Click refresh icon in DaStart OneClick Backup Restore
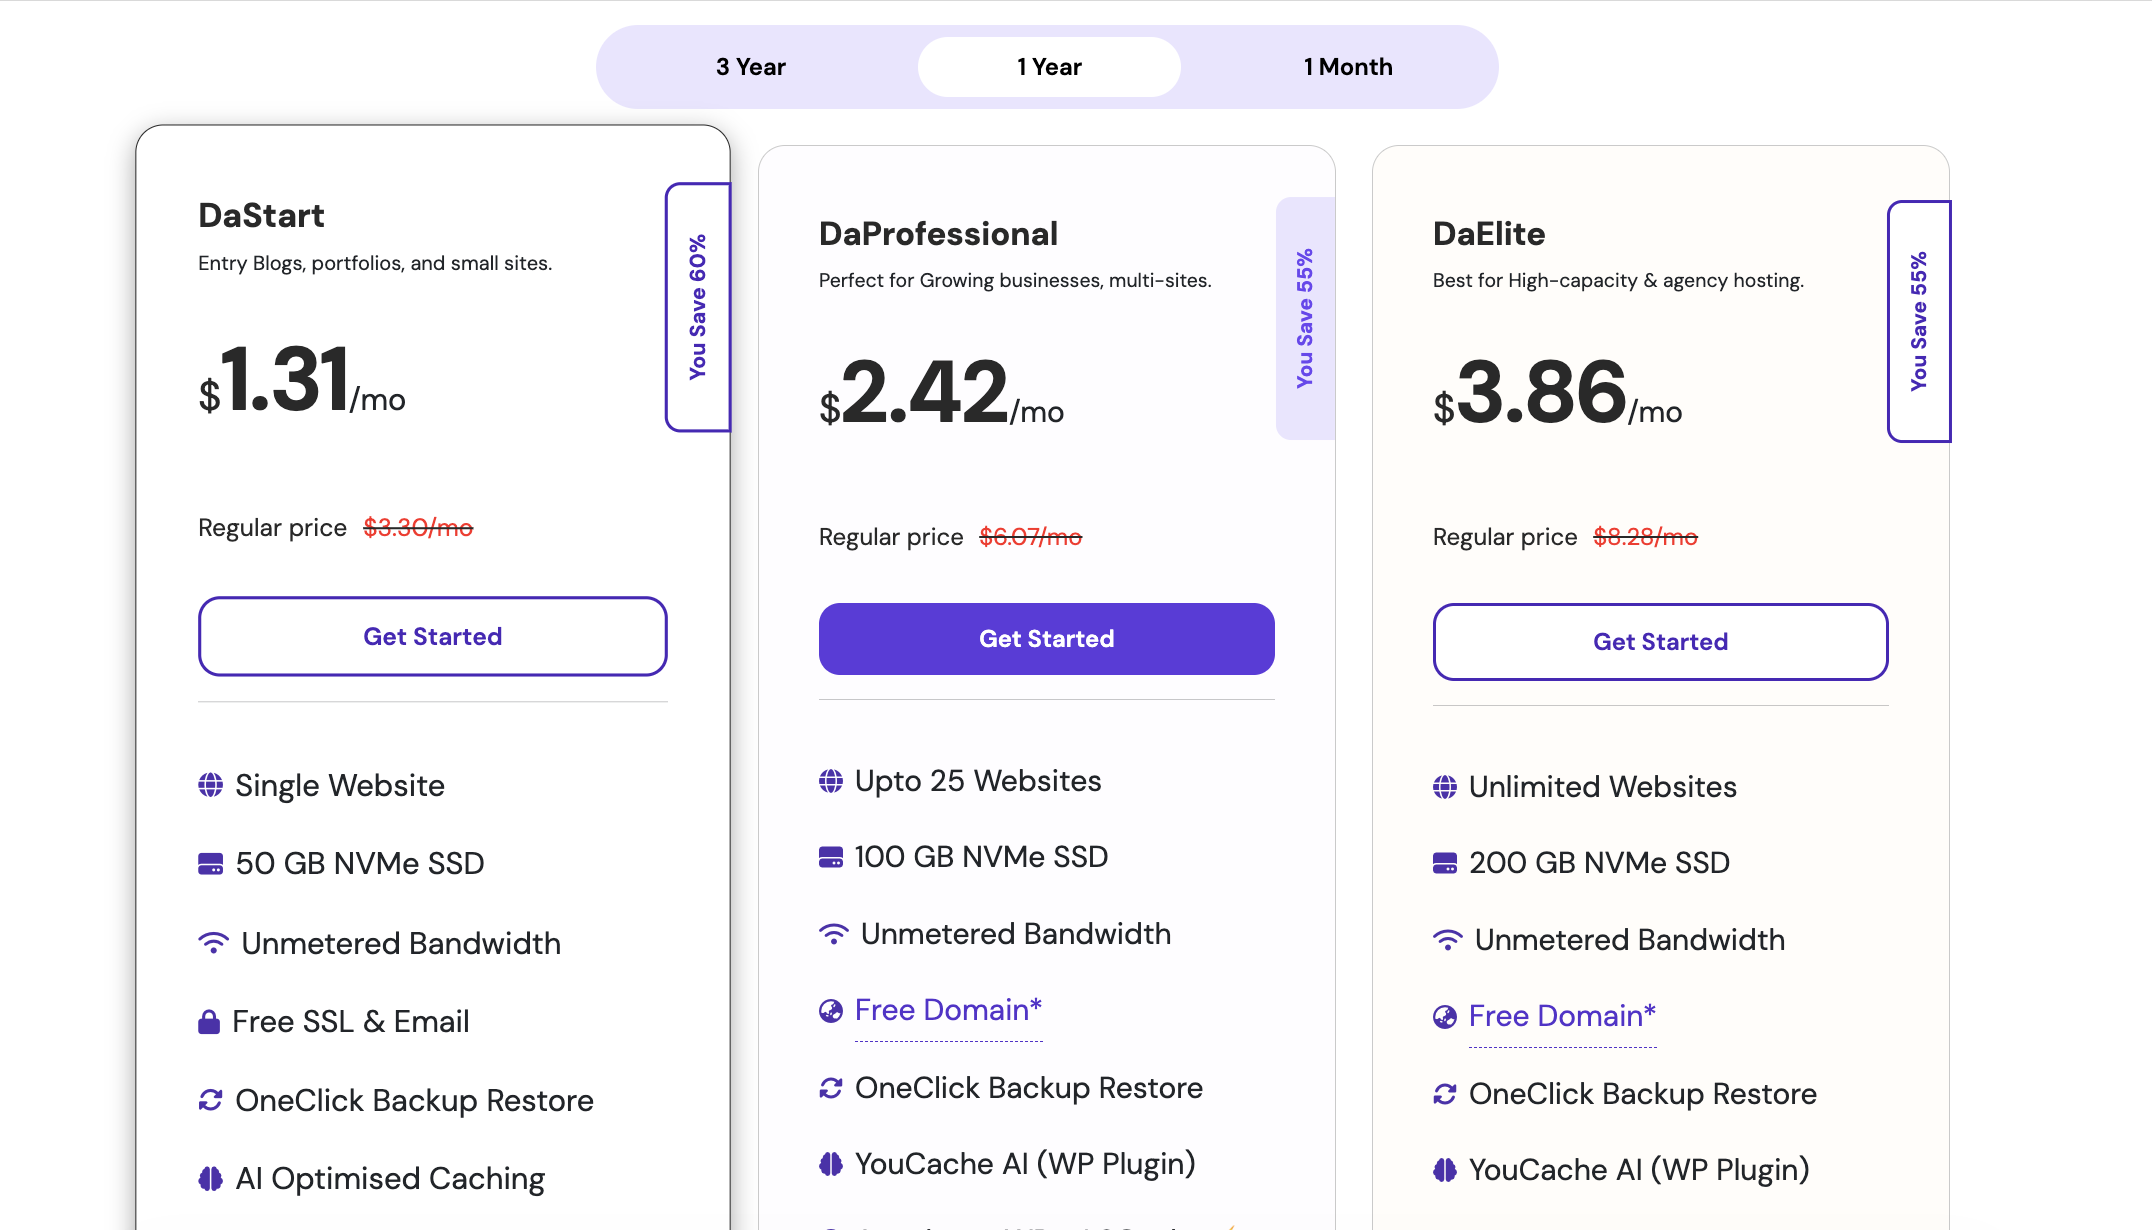2152x1230 pixels. click(210, 1100)
